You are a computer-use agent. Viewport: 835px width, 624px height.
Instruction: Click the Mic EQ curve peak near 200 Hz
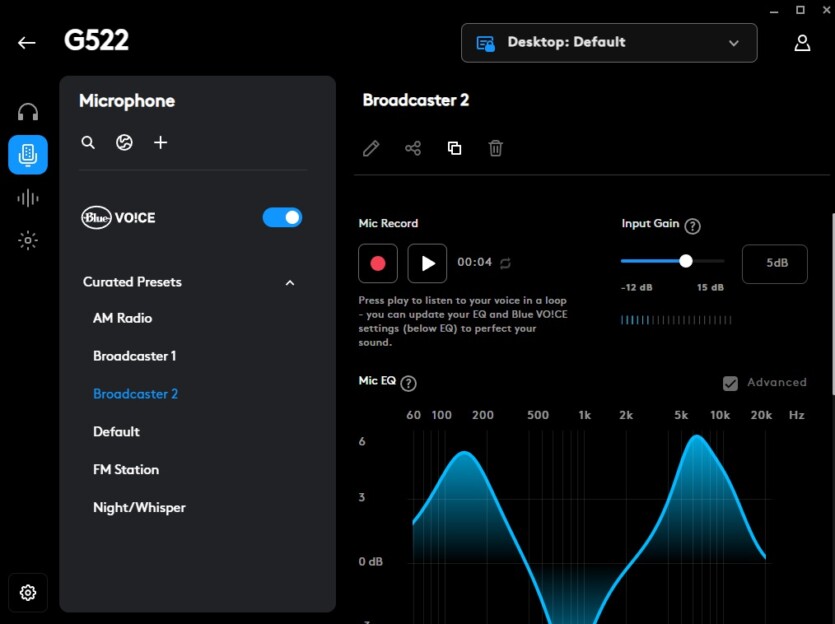(465, 453)
